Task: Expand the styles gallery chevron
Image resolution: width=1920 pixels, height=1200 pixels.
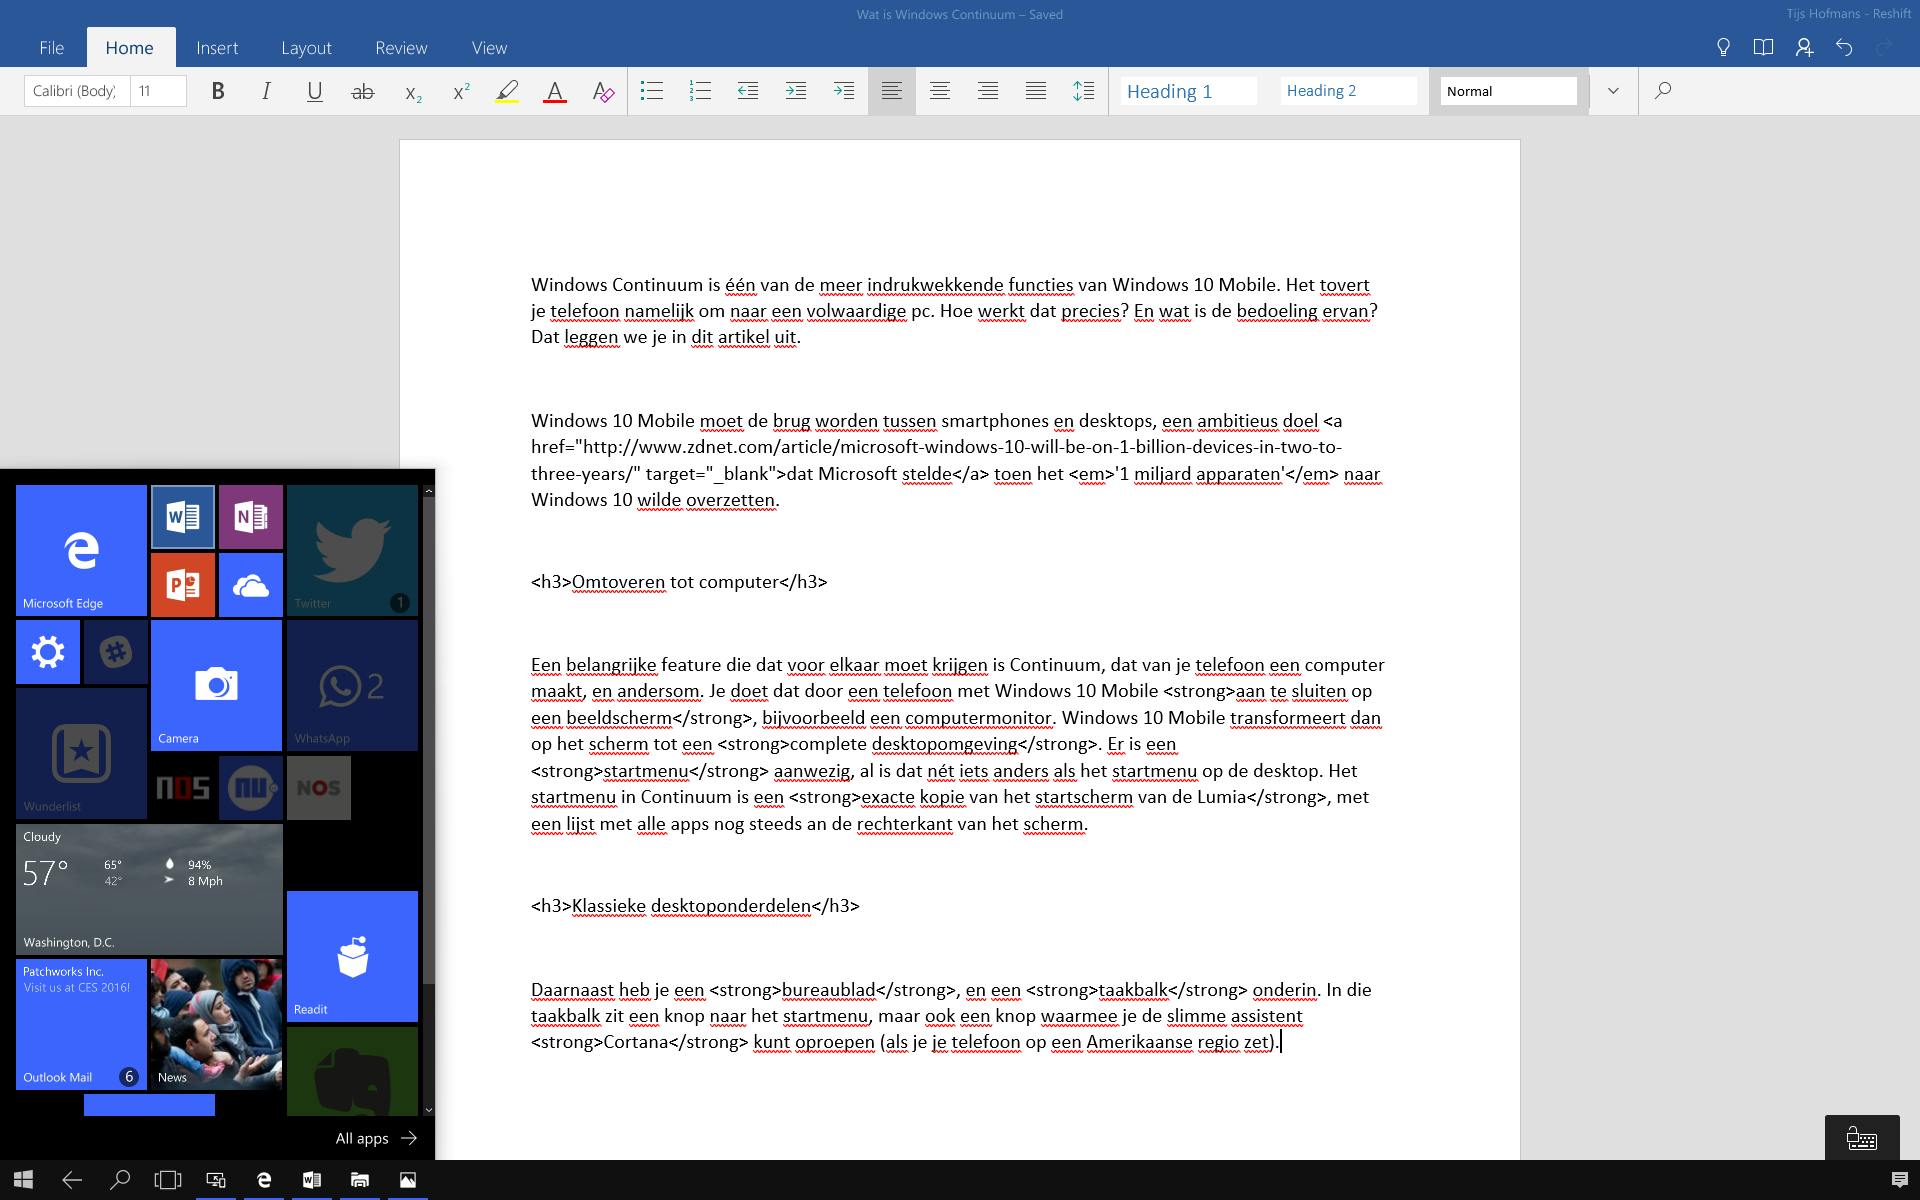Action: click(x=1613, y=91)
